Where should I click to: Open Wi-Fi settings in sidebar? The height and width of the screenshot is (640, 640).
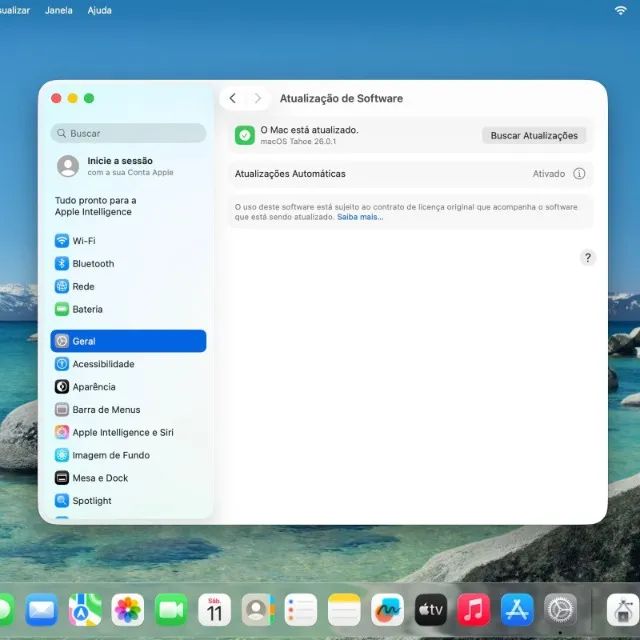pyautogui.click(x=128, y=241)
